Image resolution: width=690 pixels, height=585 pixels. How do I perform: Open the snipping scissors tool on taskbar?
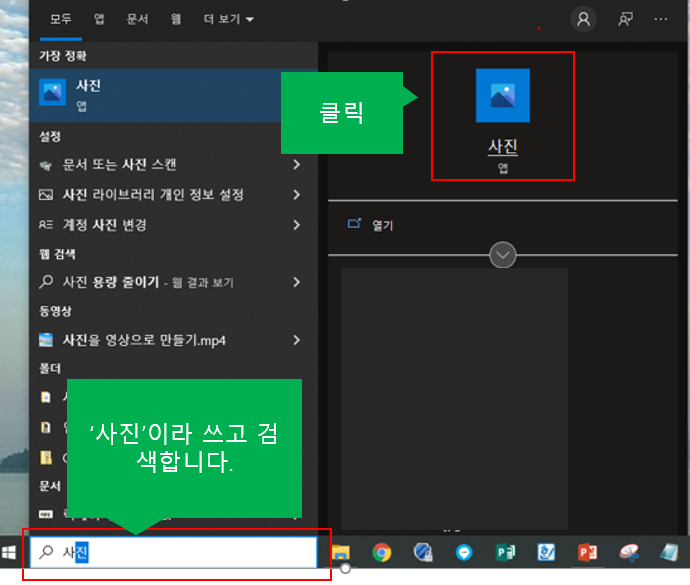tap(629, 552)
